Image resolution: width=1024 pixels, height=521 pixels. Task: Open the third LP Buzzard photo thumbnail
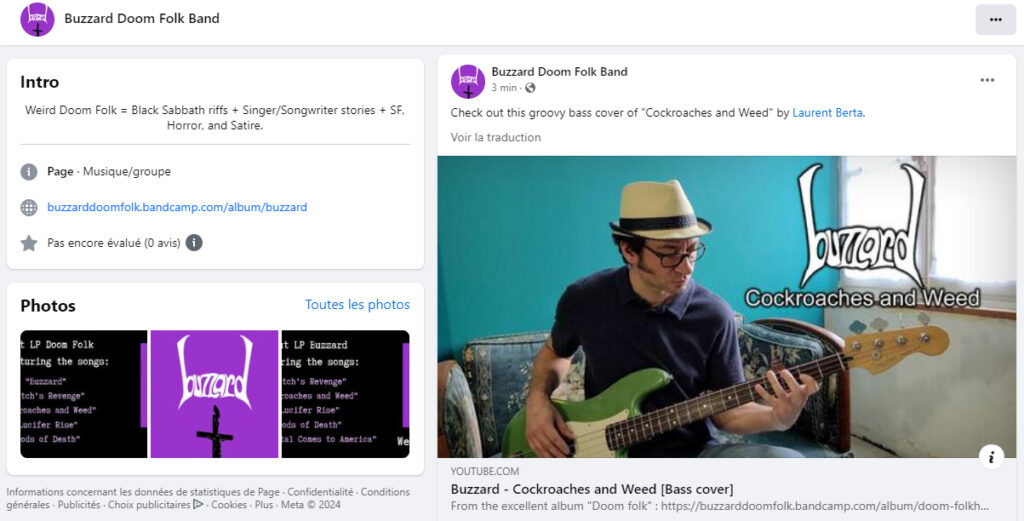click(345, 394)
